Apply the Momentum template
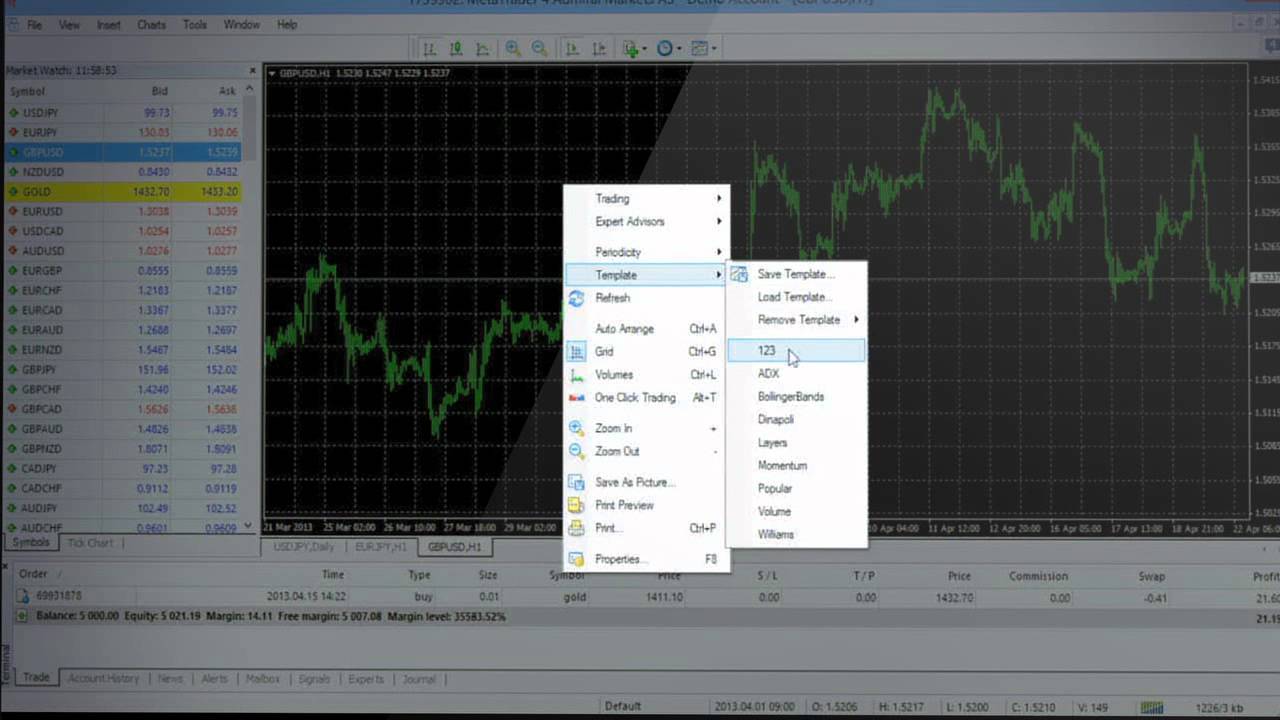1280x720 pixels. click(796, 466)
